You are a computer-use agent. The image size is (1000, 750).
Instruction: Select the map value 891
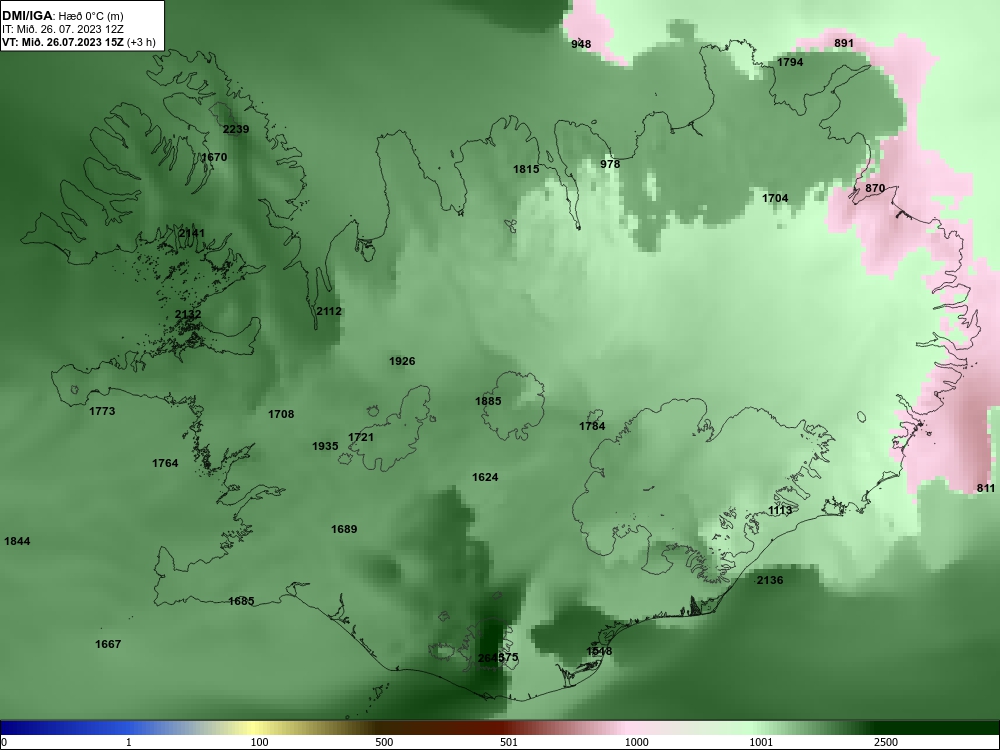coord(844,43)
